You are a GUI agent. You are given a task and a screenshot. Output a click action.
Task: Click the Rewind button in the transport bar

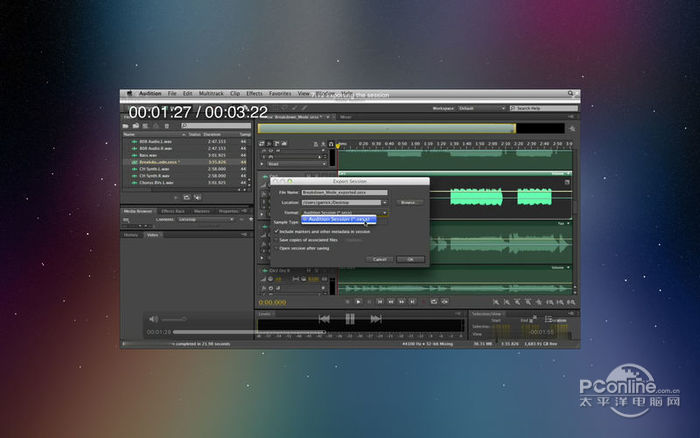(x=391, y=302)
